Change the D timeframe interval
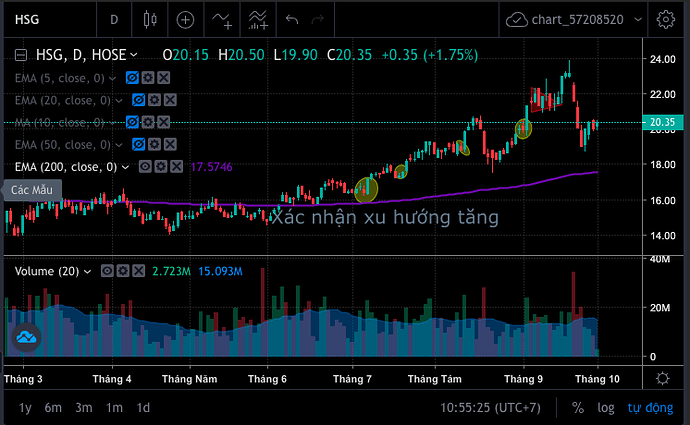 click(x=114, y=19)
